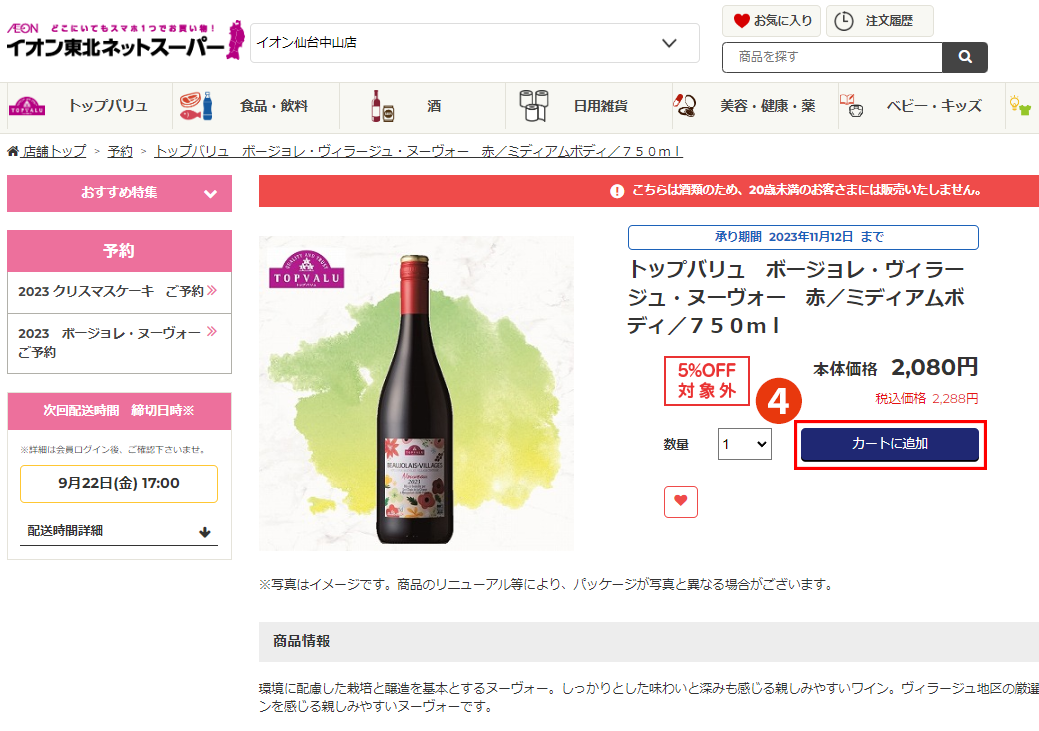1039x731 pixels.
Task: Open the 美容・健康・薬 category
Action: click(755, 106)
